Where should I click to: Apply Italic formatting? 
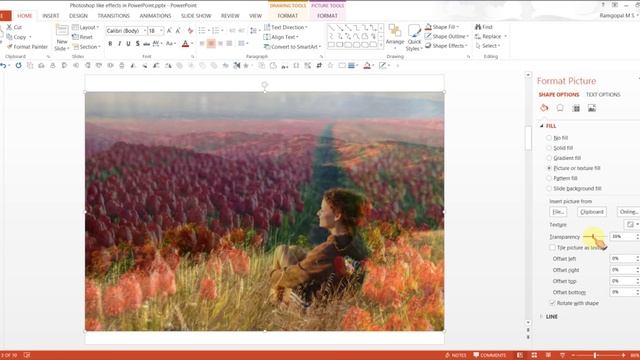coord(119,44)
